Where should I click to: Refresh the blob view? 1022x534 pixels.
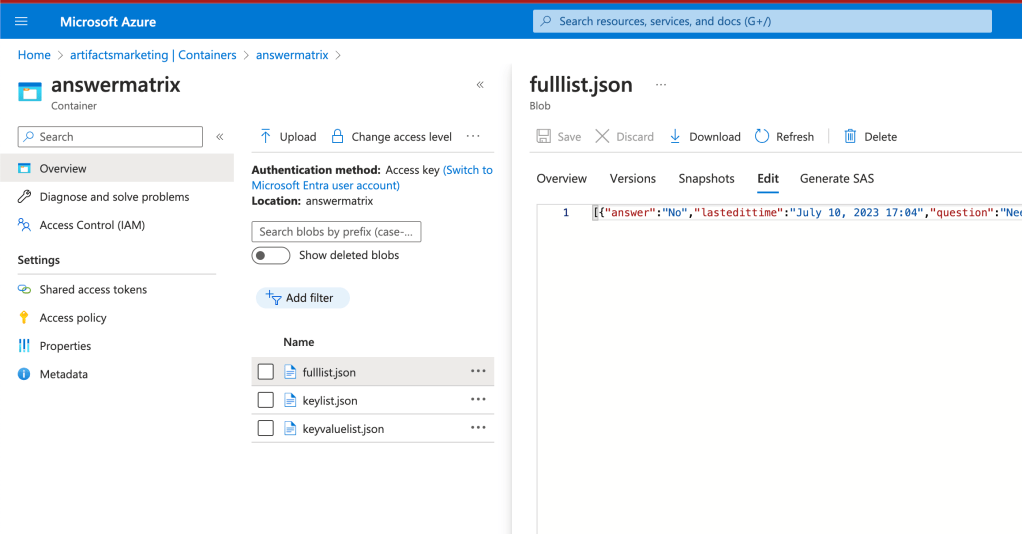[x=785, y=137]
